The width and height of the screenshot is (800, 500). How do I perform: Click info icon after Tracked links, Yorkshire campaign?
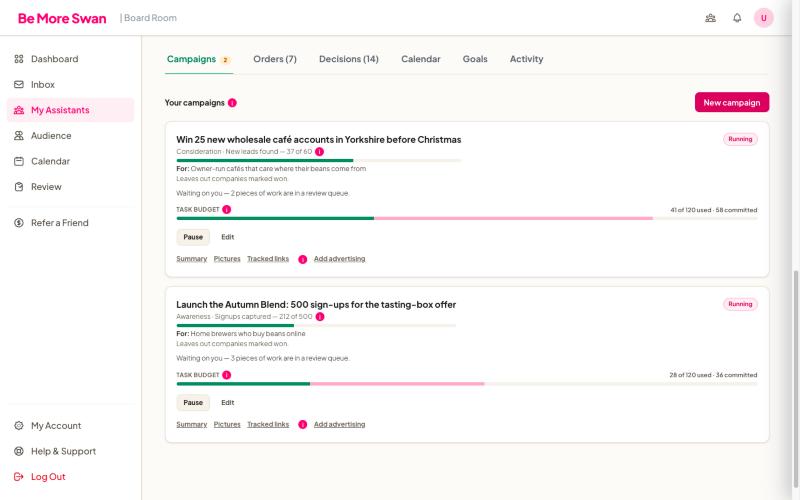(x=303, y=259)
